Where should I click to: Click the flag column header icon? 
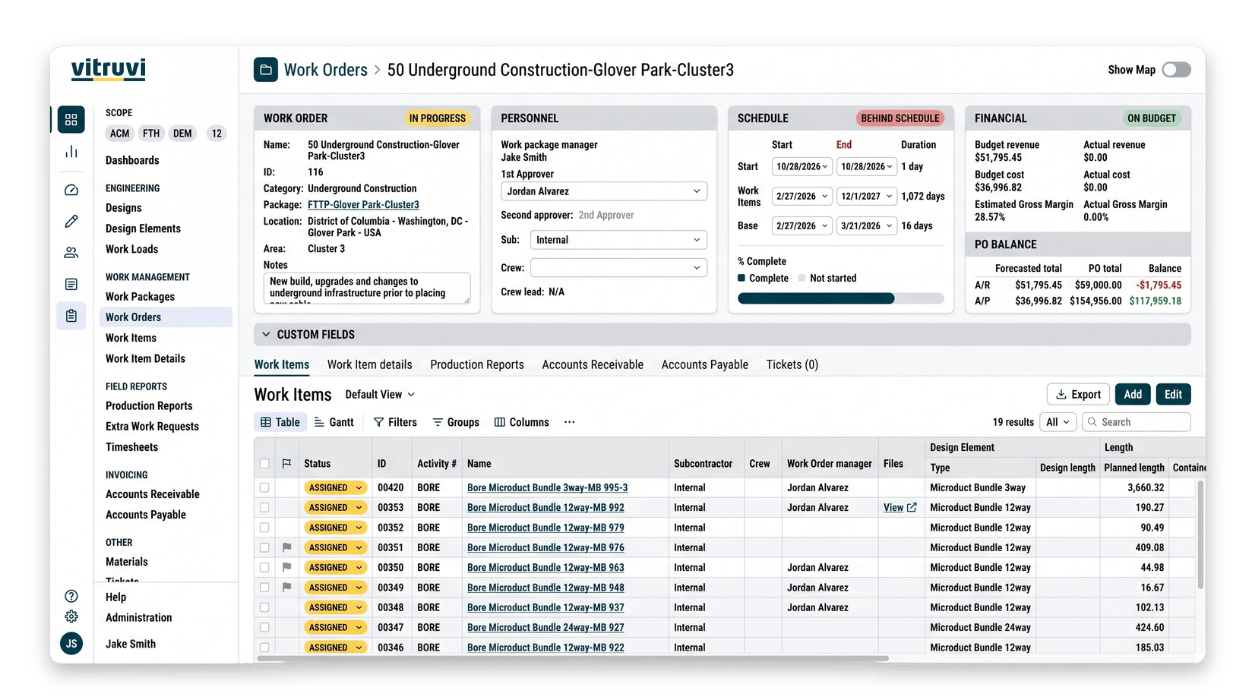286,464
